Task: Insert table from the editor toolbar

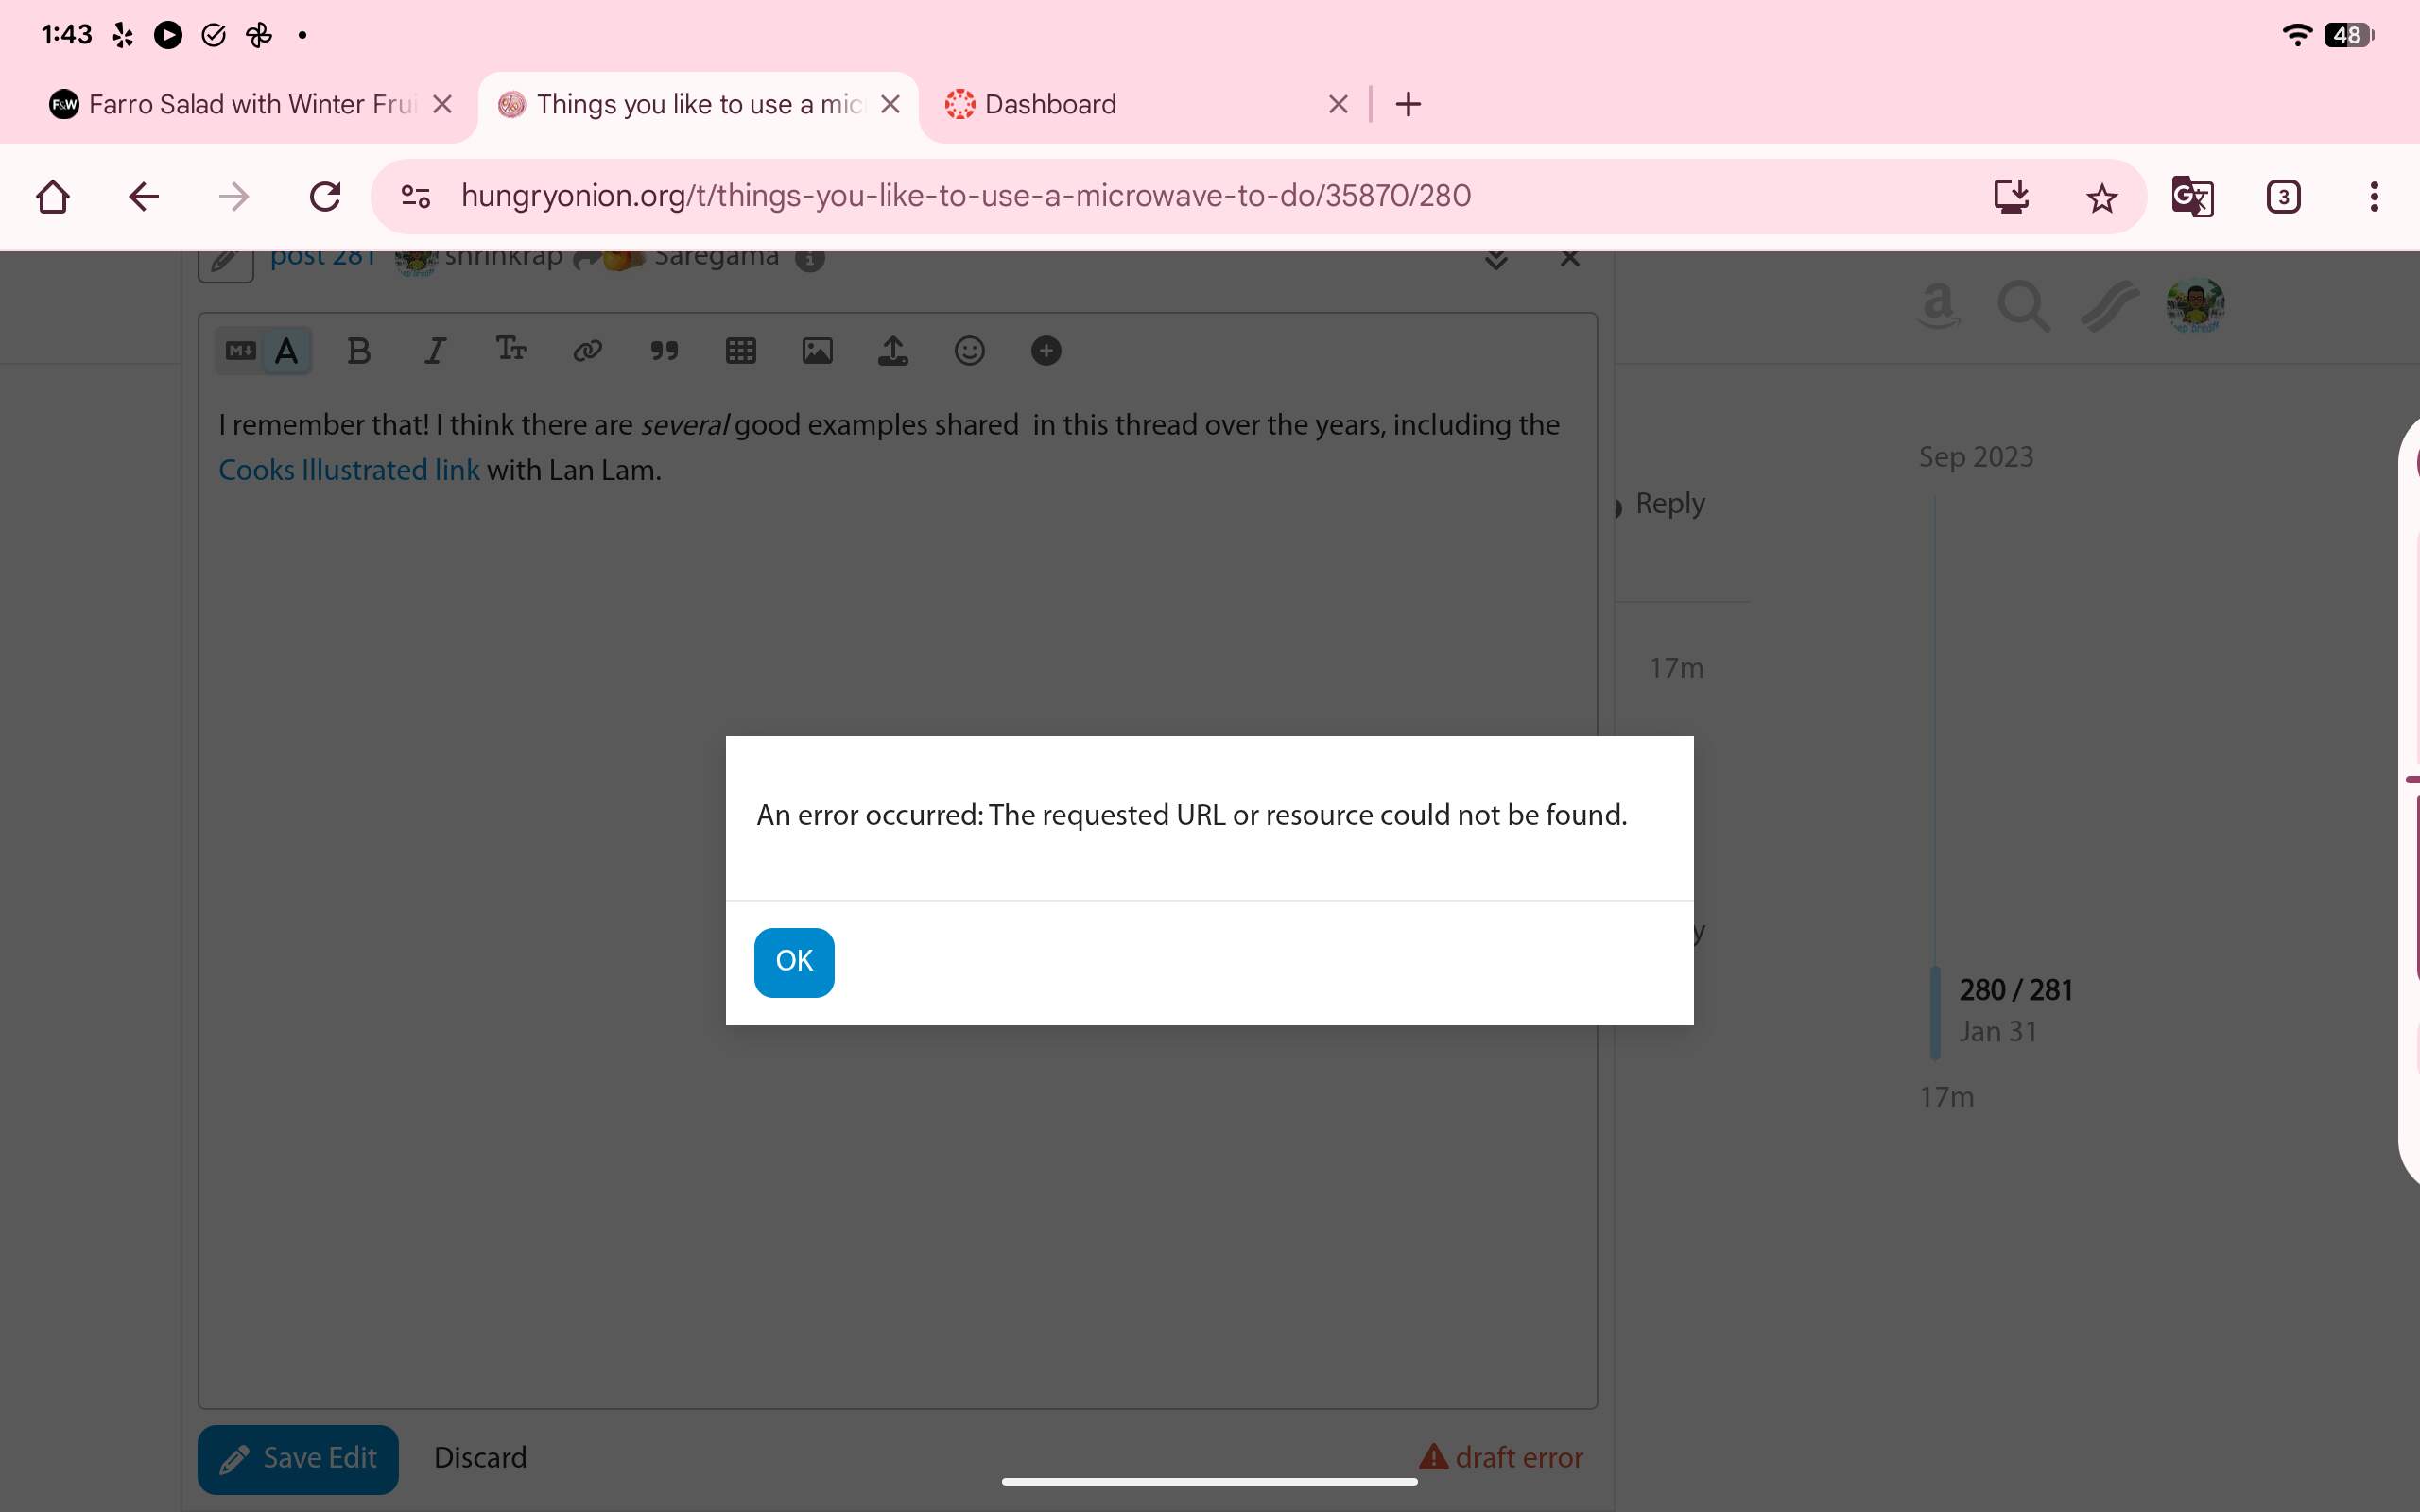Action: pos(740,351)
